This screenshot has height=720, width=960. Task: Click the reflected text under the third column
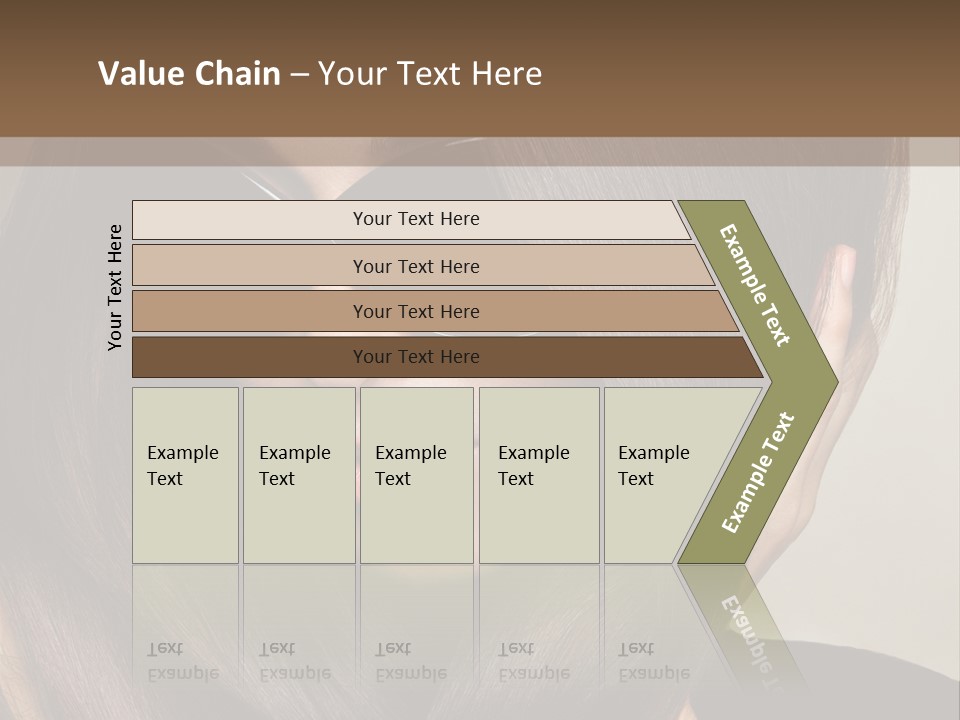411,661
